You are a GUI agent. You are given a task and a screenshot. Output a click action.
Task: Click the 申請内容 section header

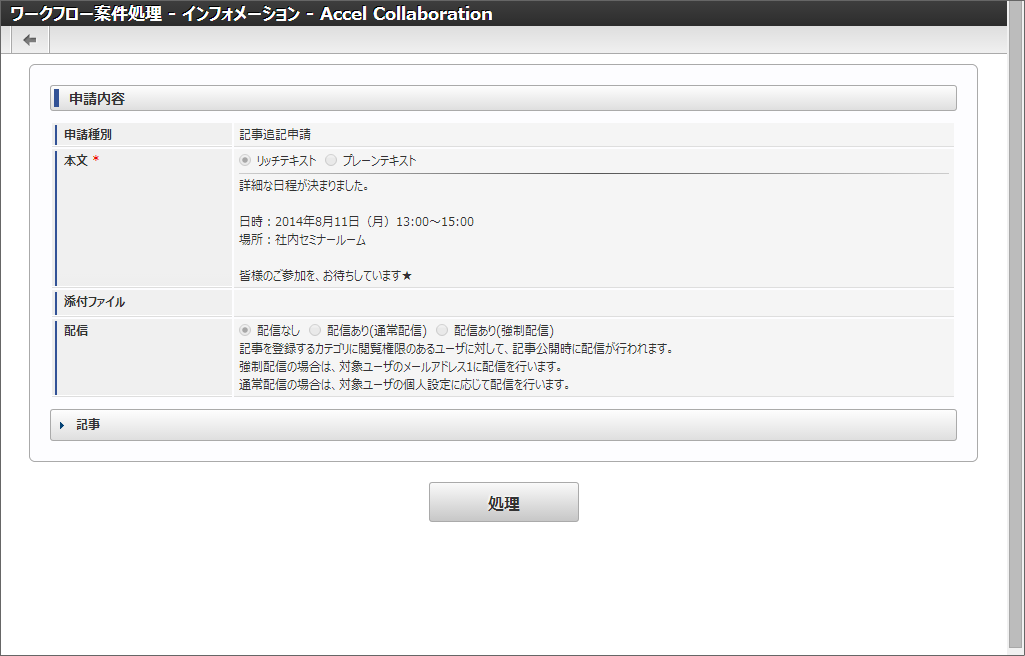96,97
